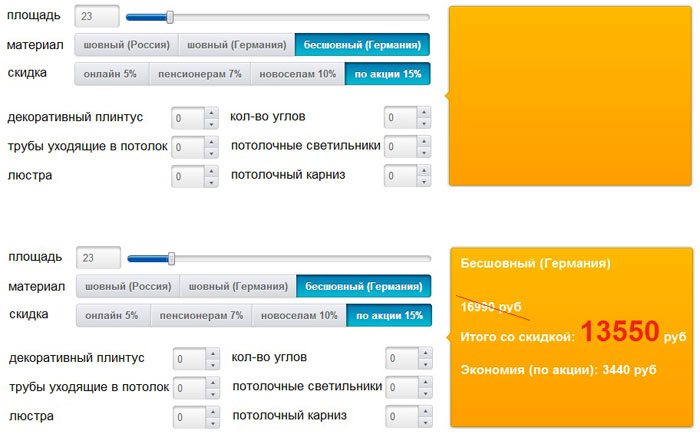
Task: Increase кол-во углов in top calculator
Action: pyautogui.click(x=424, y=112)
